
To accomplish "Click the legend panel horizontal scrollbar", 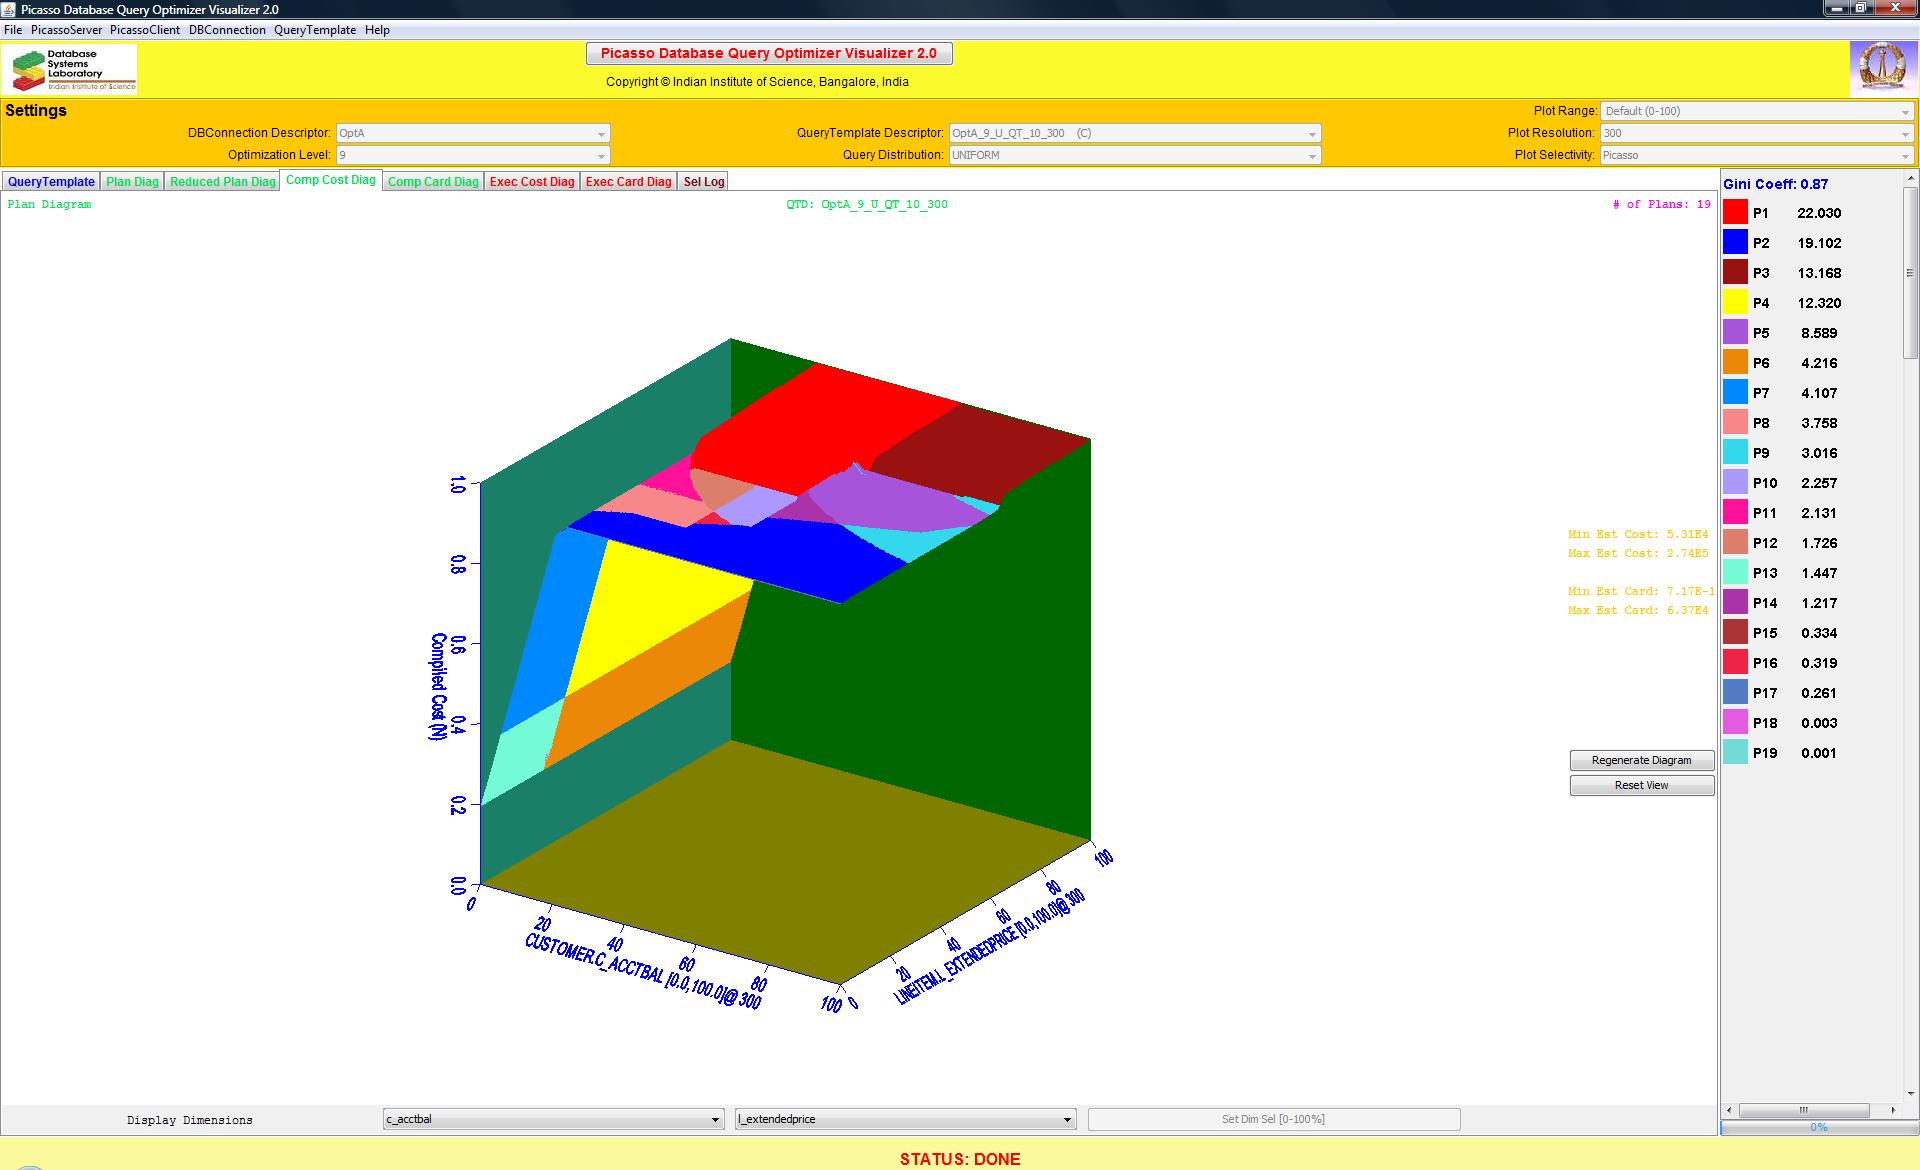I will coord(1804,1110).
